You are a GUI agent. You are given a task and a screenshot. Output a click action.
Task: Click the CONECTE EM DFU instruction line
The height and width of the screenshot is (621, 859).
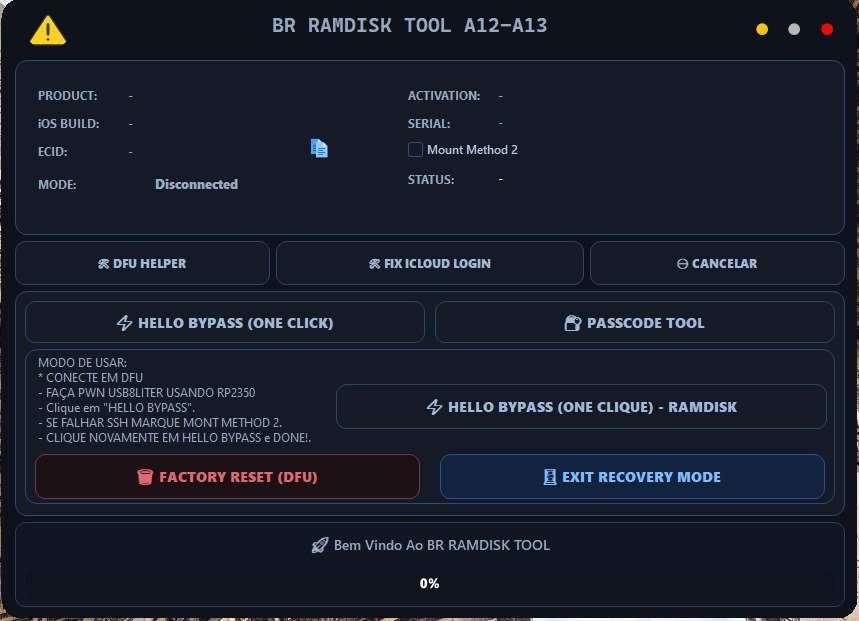click(x=90, y=378)
